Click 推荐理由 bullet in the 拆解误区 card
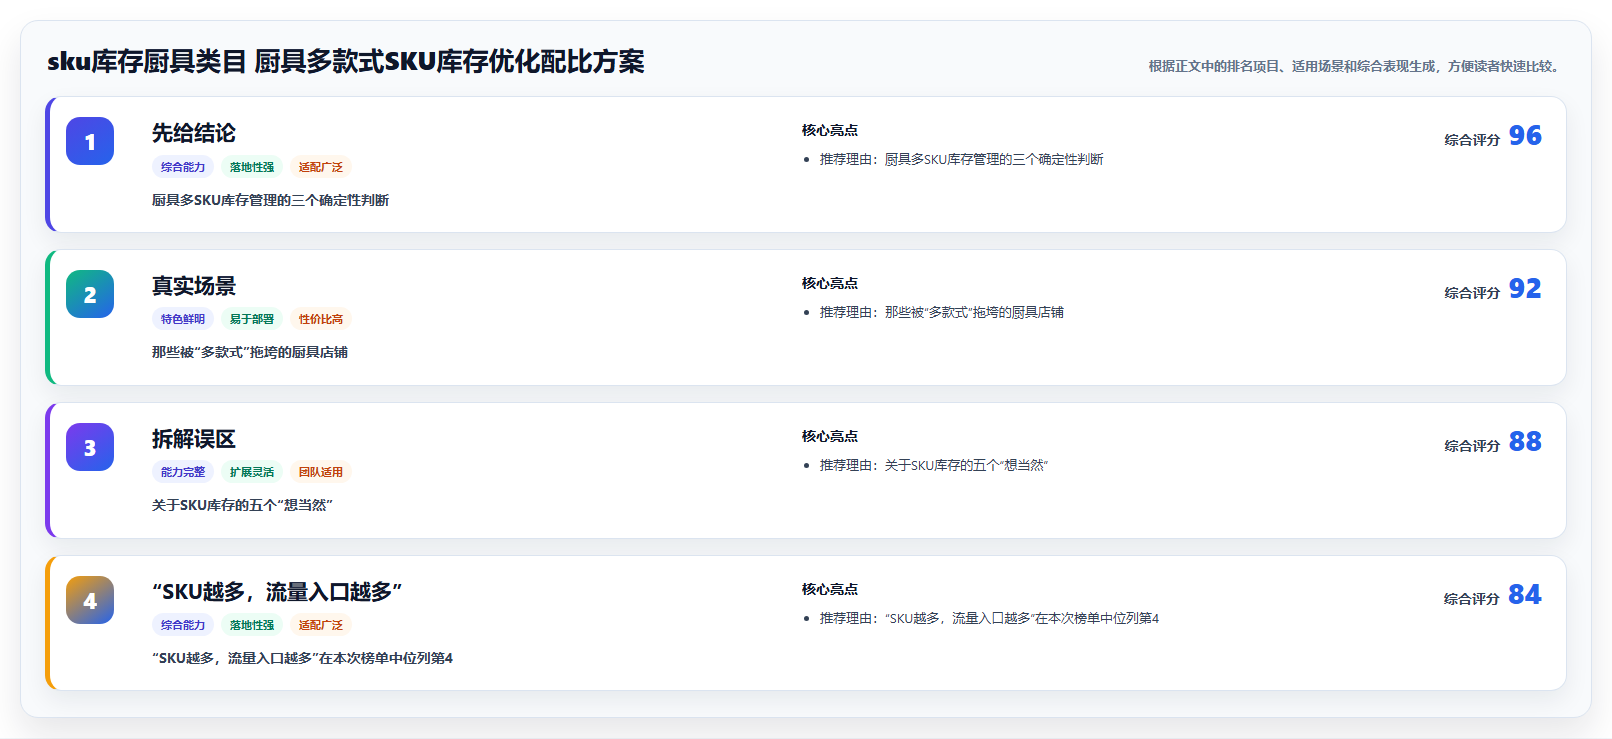Viewport: 1612px width, 739px height. click(934, 465)
